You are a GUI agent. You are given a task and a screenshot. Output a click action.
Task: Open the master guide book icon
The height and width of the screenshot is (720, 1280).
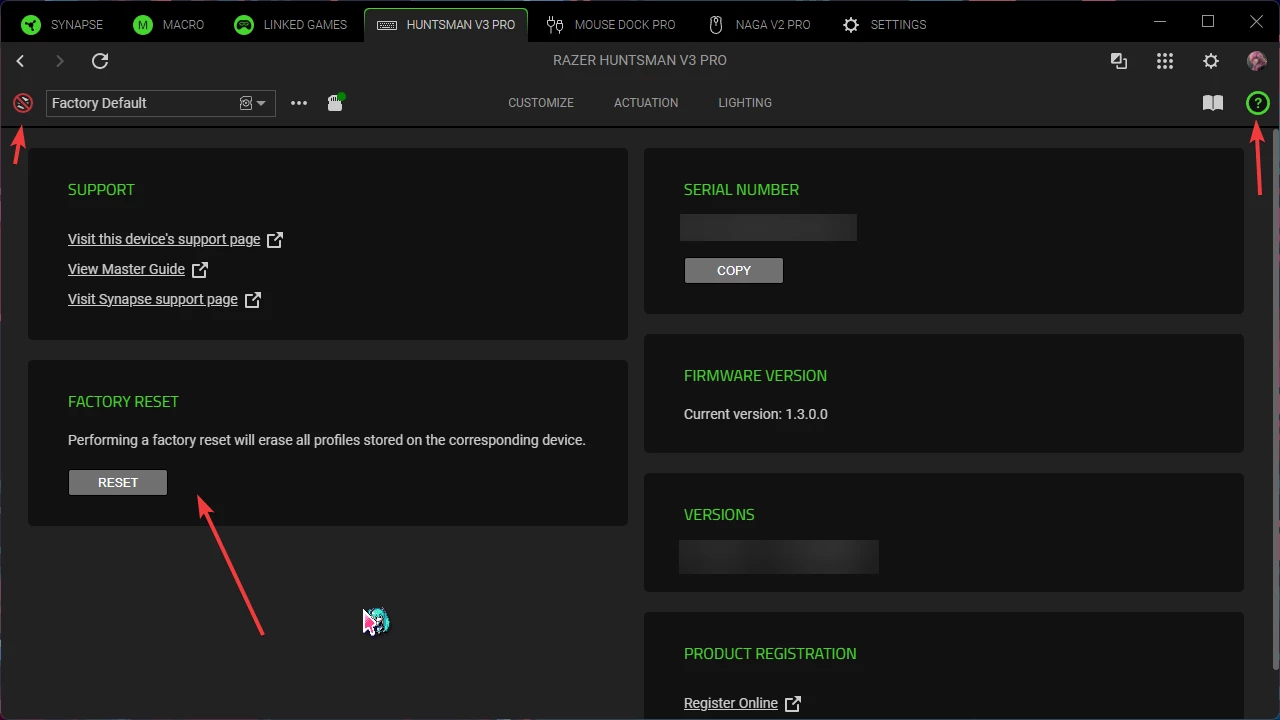coord(1213,103)
